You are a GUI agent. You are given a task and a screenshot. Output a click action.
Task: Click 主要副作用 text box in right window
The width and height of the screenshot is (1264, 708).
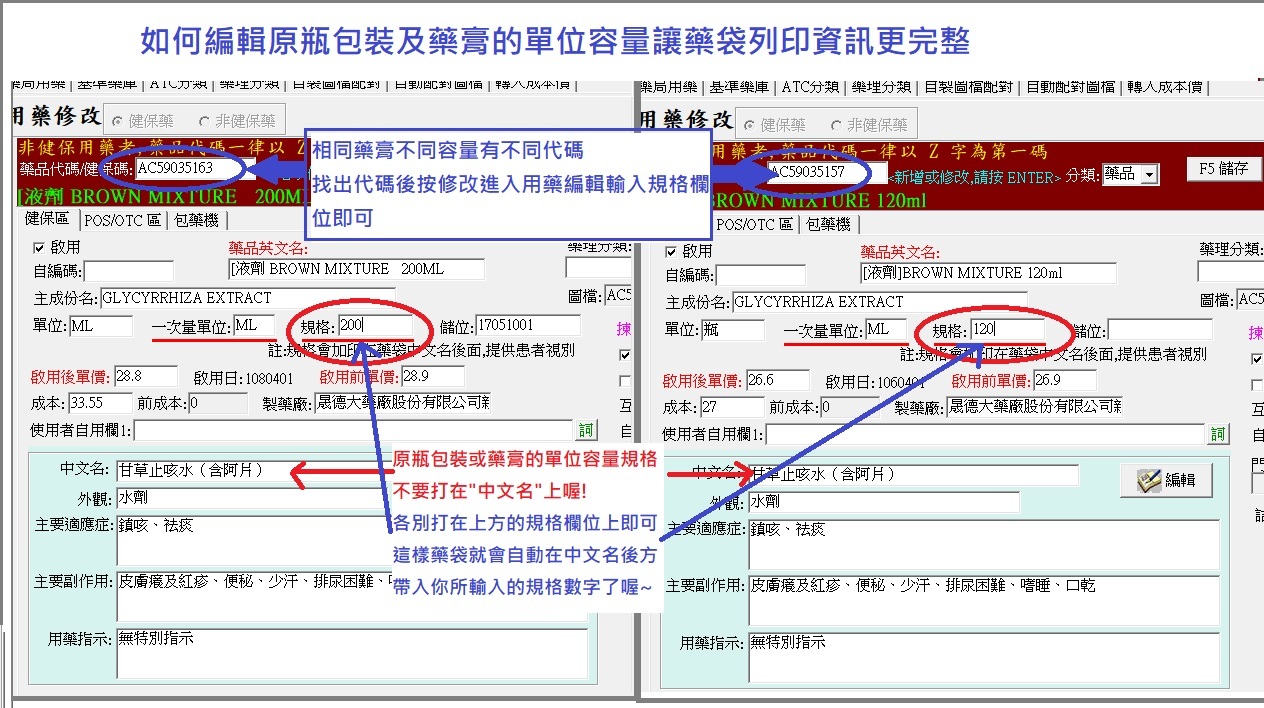click(x=983, y=598)
